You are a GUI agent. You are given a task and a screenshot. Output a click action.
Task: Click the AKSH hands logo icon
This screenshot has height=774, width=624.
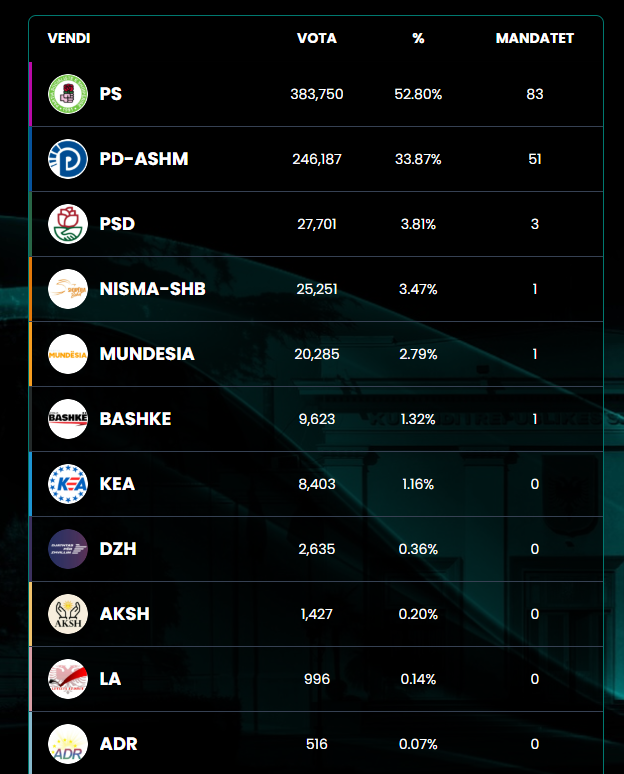[68, 614]
